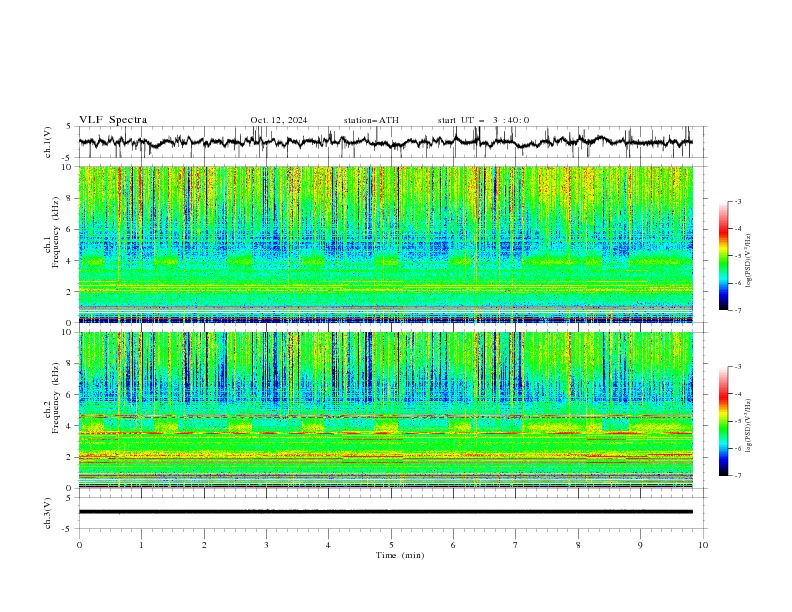Click the 'ch.1(V)' waveform axis label
This screenshot has width=792, height=612.
coord(48,142)
